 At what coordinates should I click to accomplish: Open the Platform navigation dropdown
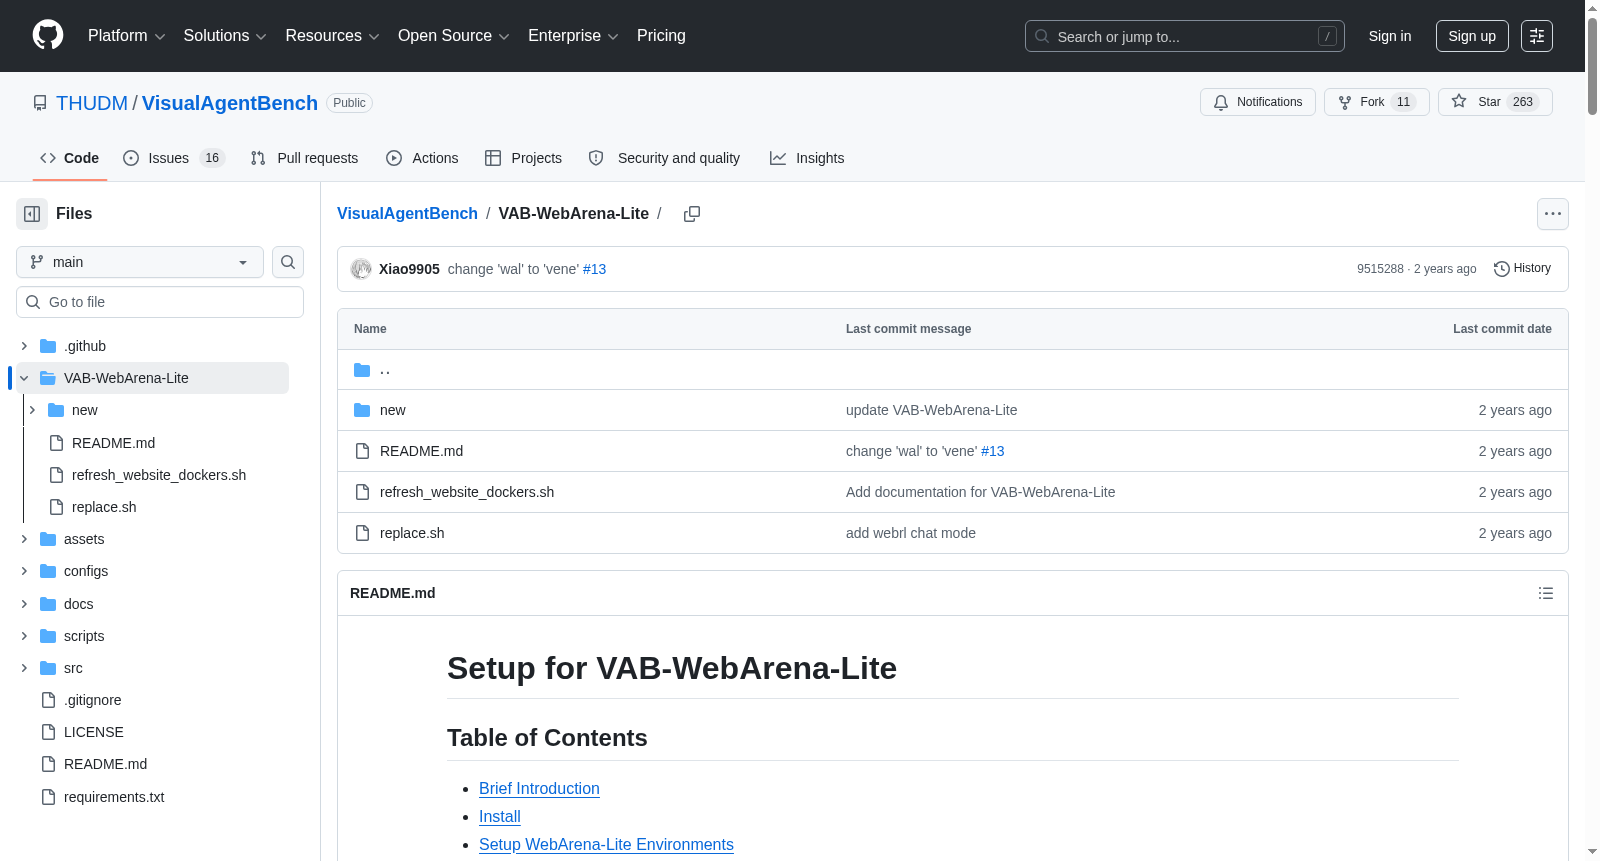click(x=126, y=36)
